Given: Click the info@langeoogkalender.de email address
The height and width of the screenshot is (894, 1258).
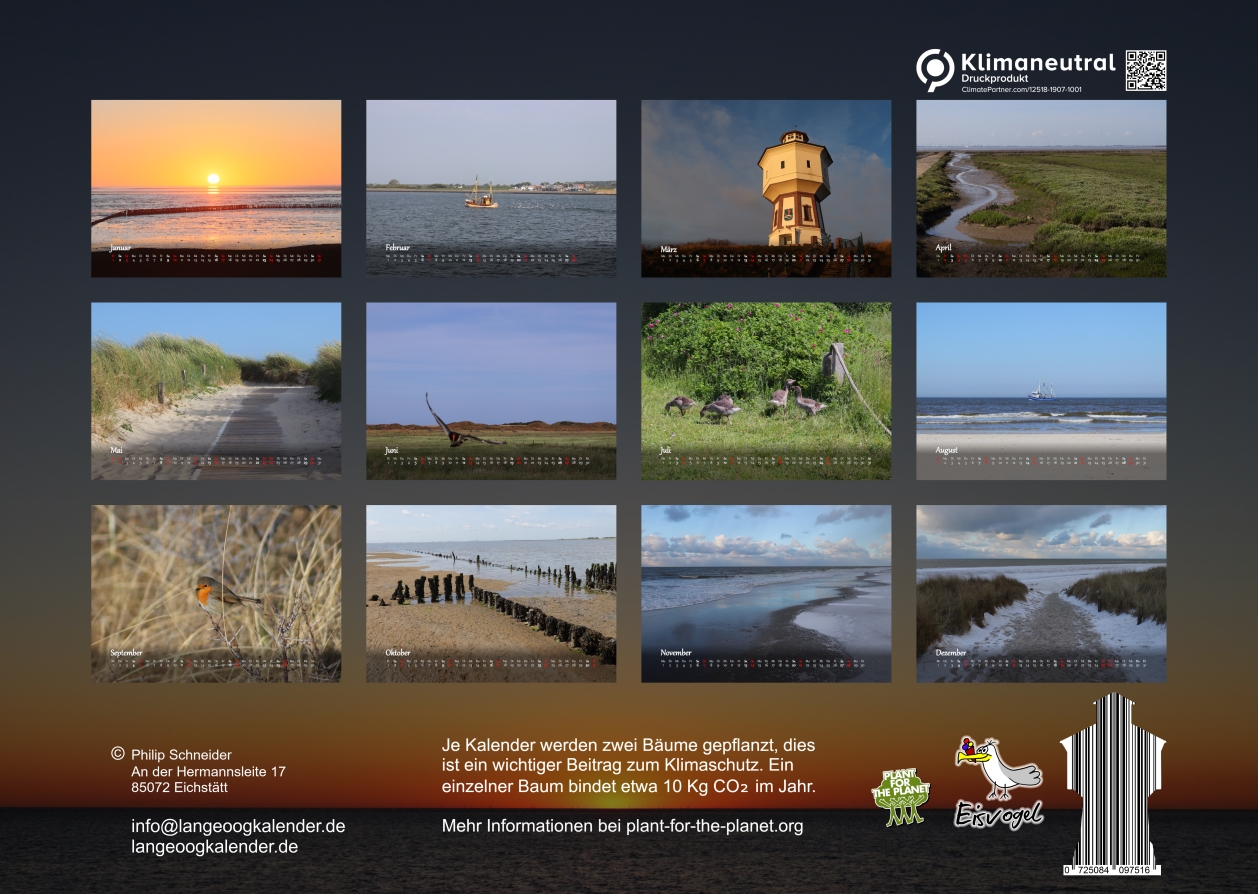Looking at the screenshot, I should pyautogui.click(x=238, y=826).
